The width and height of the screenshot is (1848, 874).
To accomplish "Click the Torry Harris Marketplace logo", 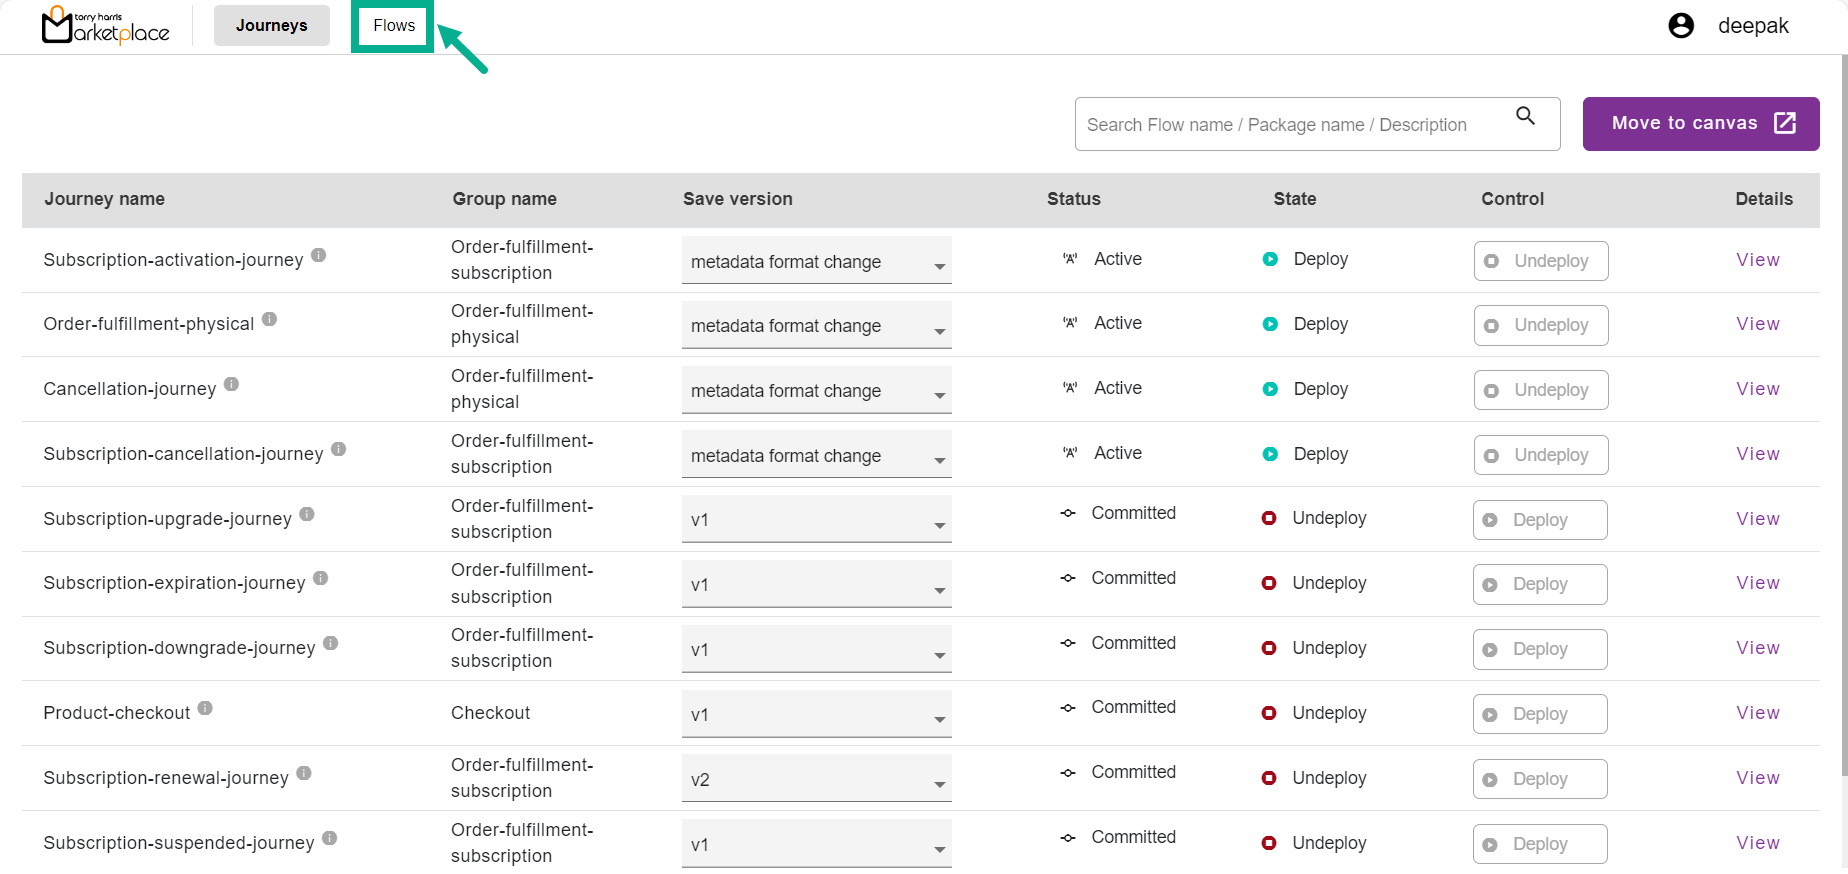I will click(105, 26).
